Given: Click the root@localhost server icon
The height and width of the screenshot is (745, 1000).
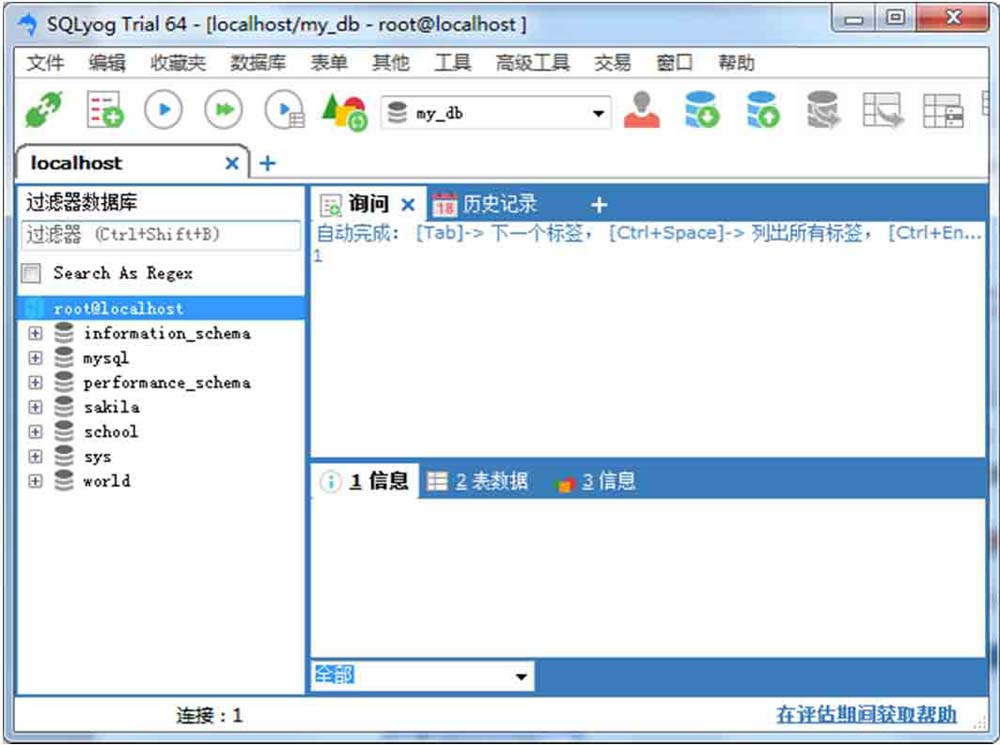Looking at the screenshot, I should (x=34, y=309).
